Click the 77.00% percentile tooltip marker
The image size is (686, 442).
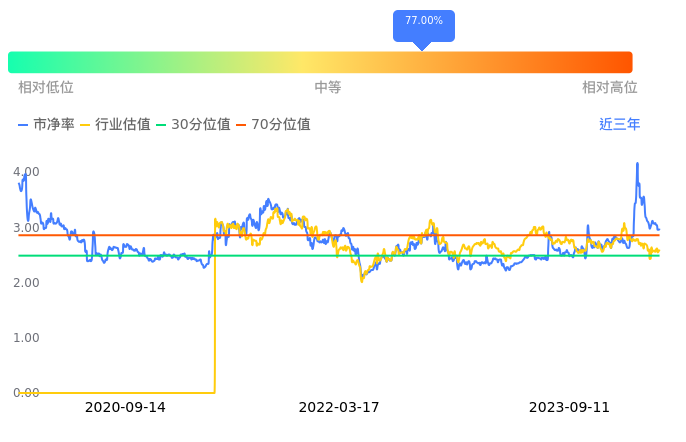point(423,22)
